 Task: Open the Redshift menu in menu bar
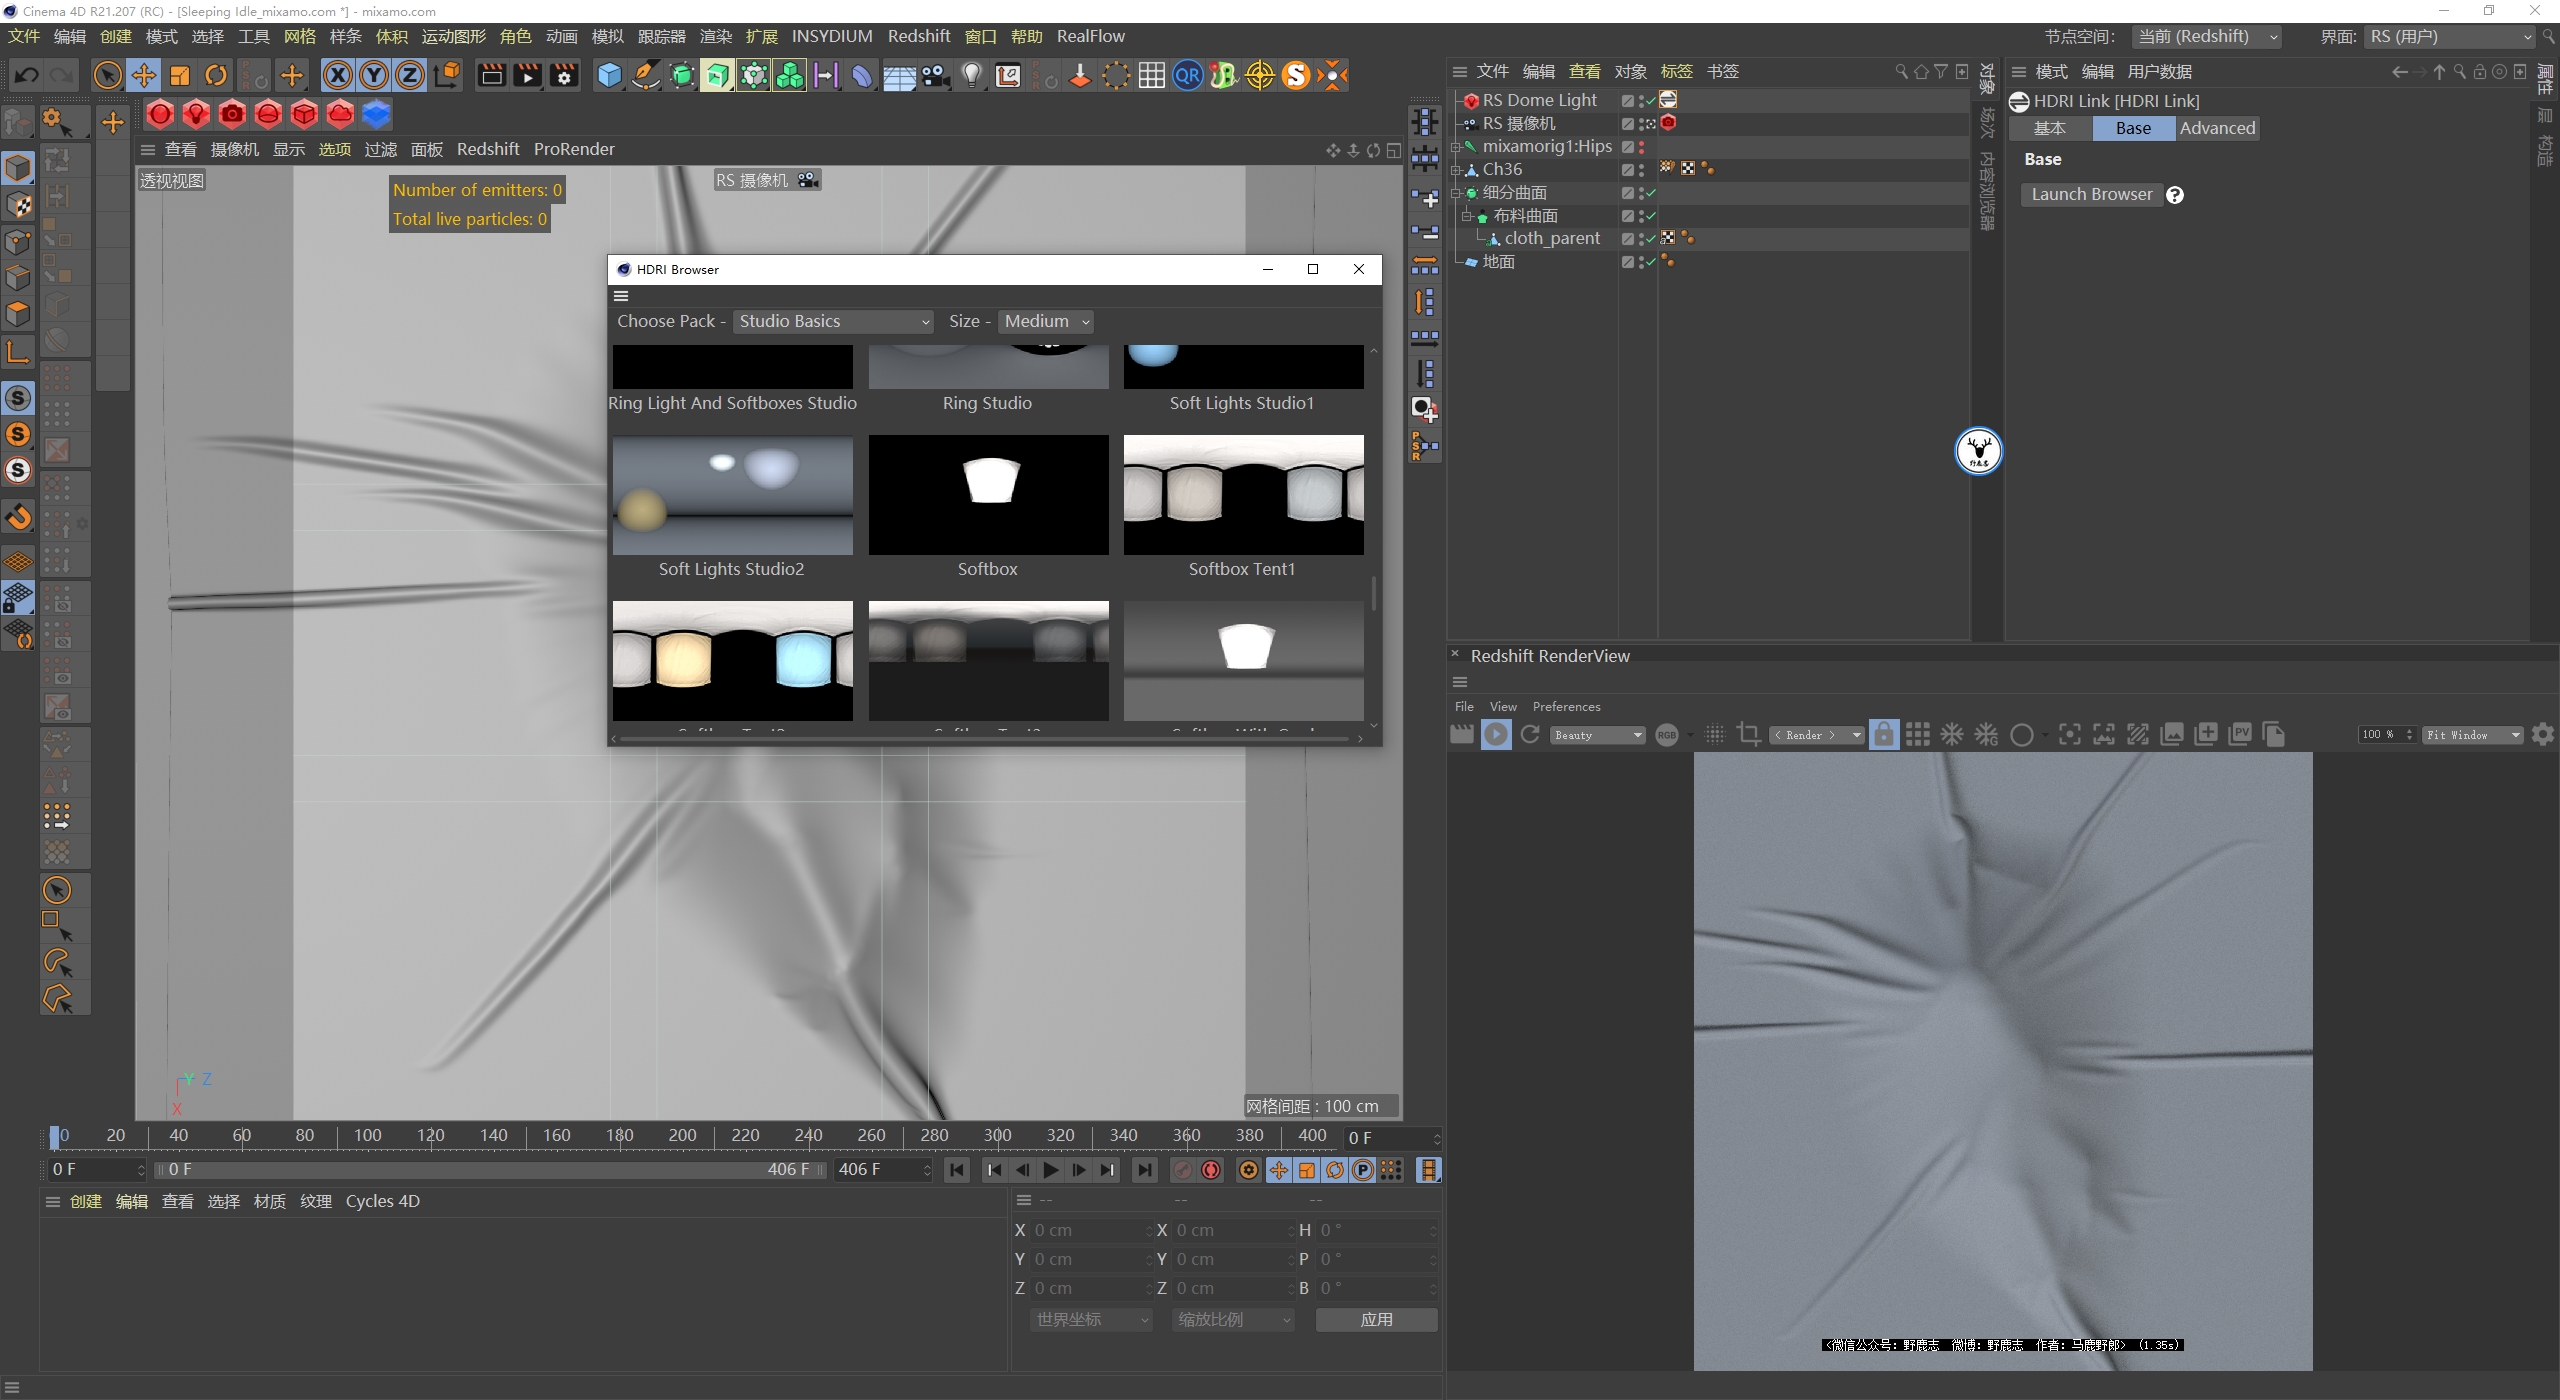pyautogui.click(x=918, y=36)
